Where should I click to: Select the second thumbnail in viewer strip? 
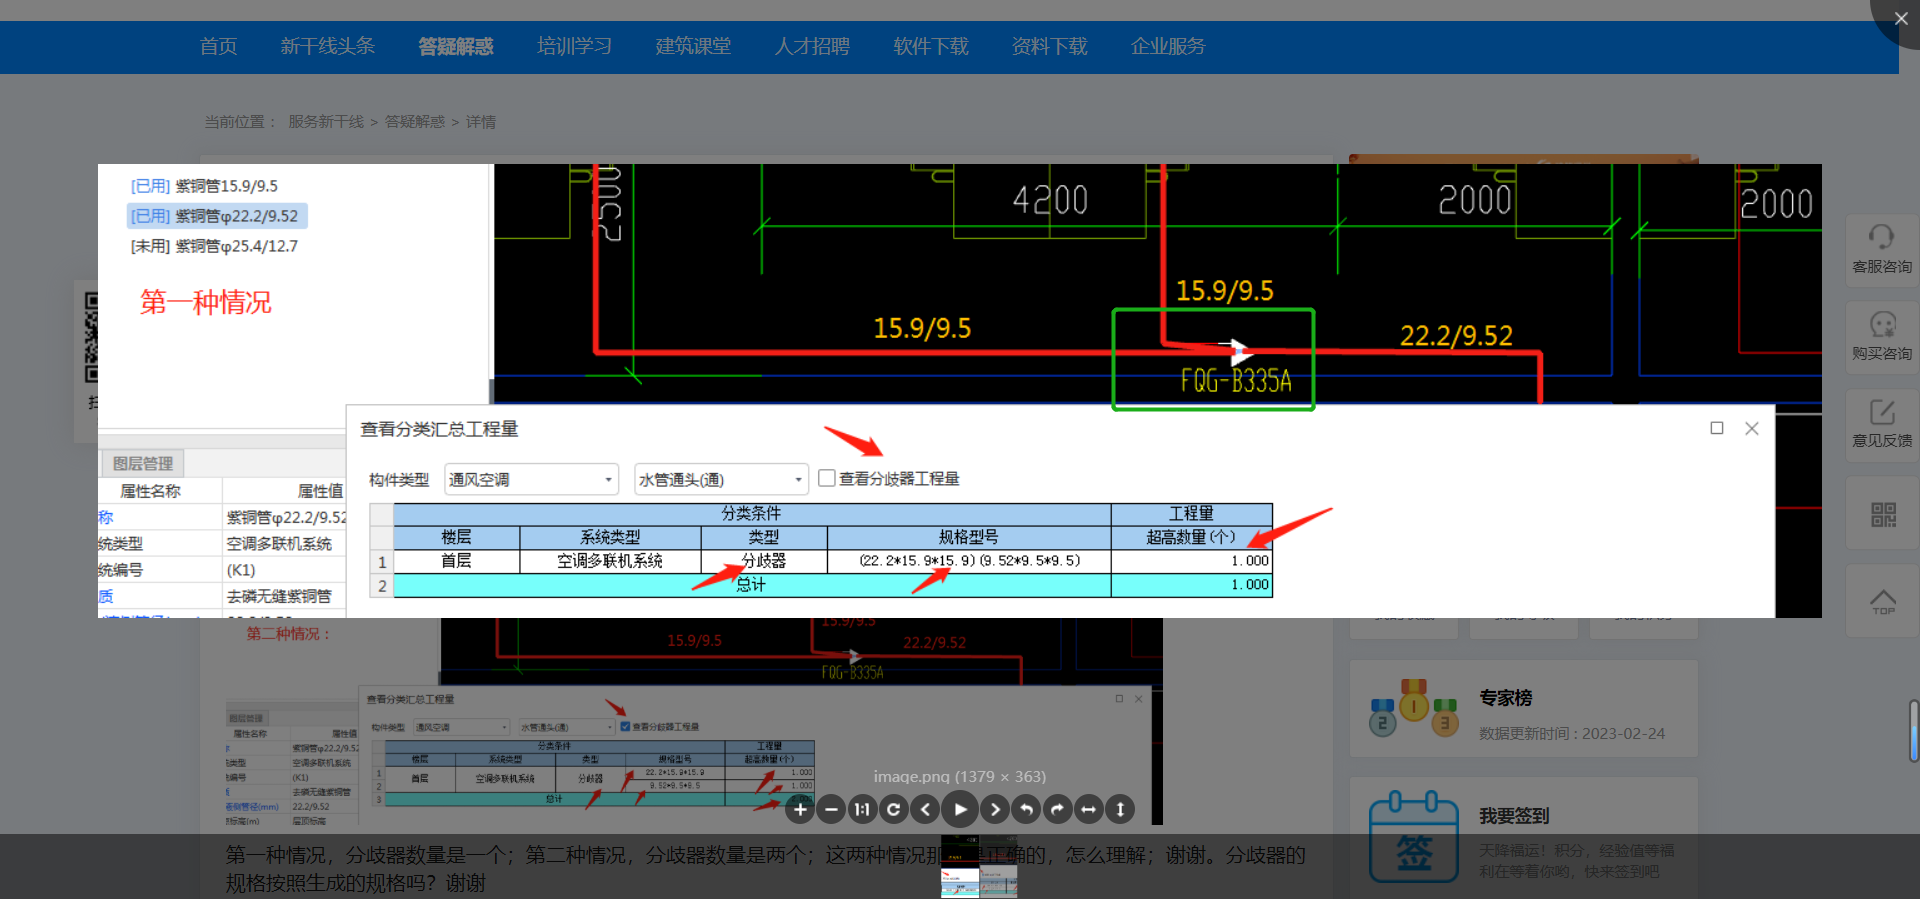[x=998, y=866]
